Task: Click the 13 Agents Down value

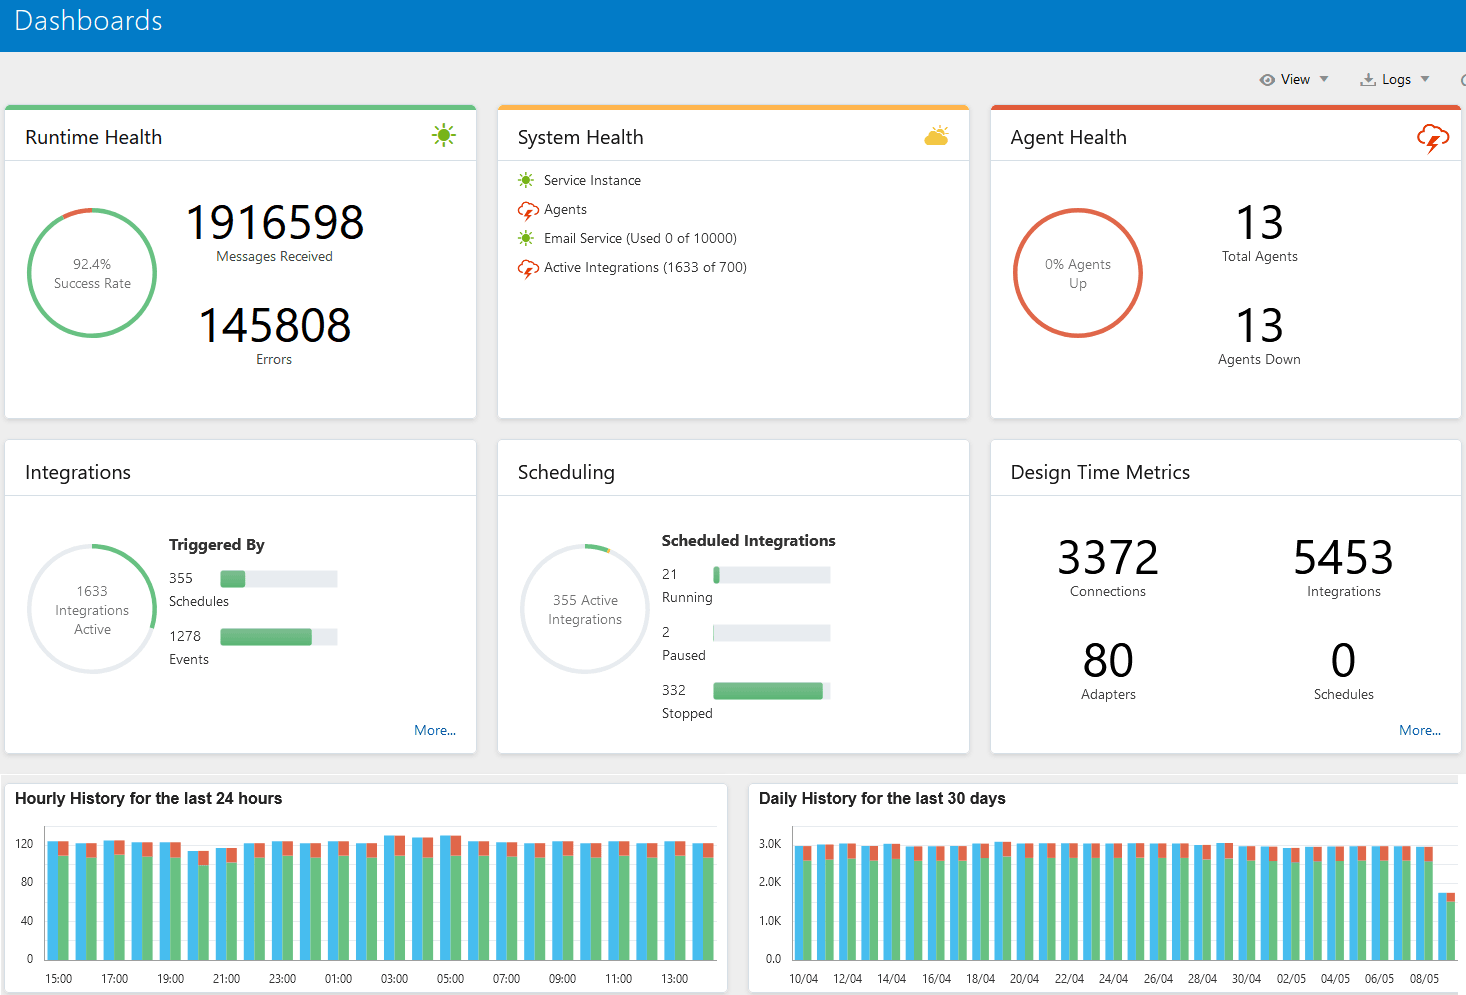Action: [x=1260, y=326]
